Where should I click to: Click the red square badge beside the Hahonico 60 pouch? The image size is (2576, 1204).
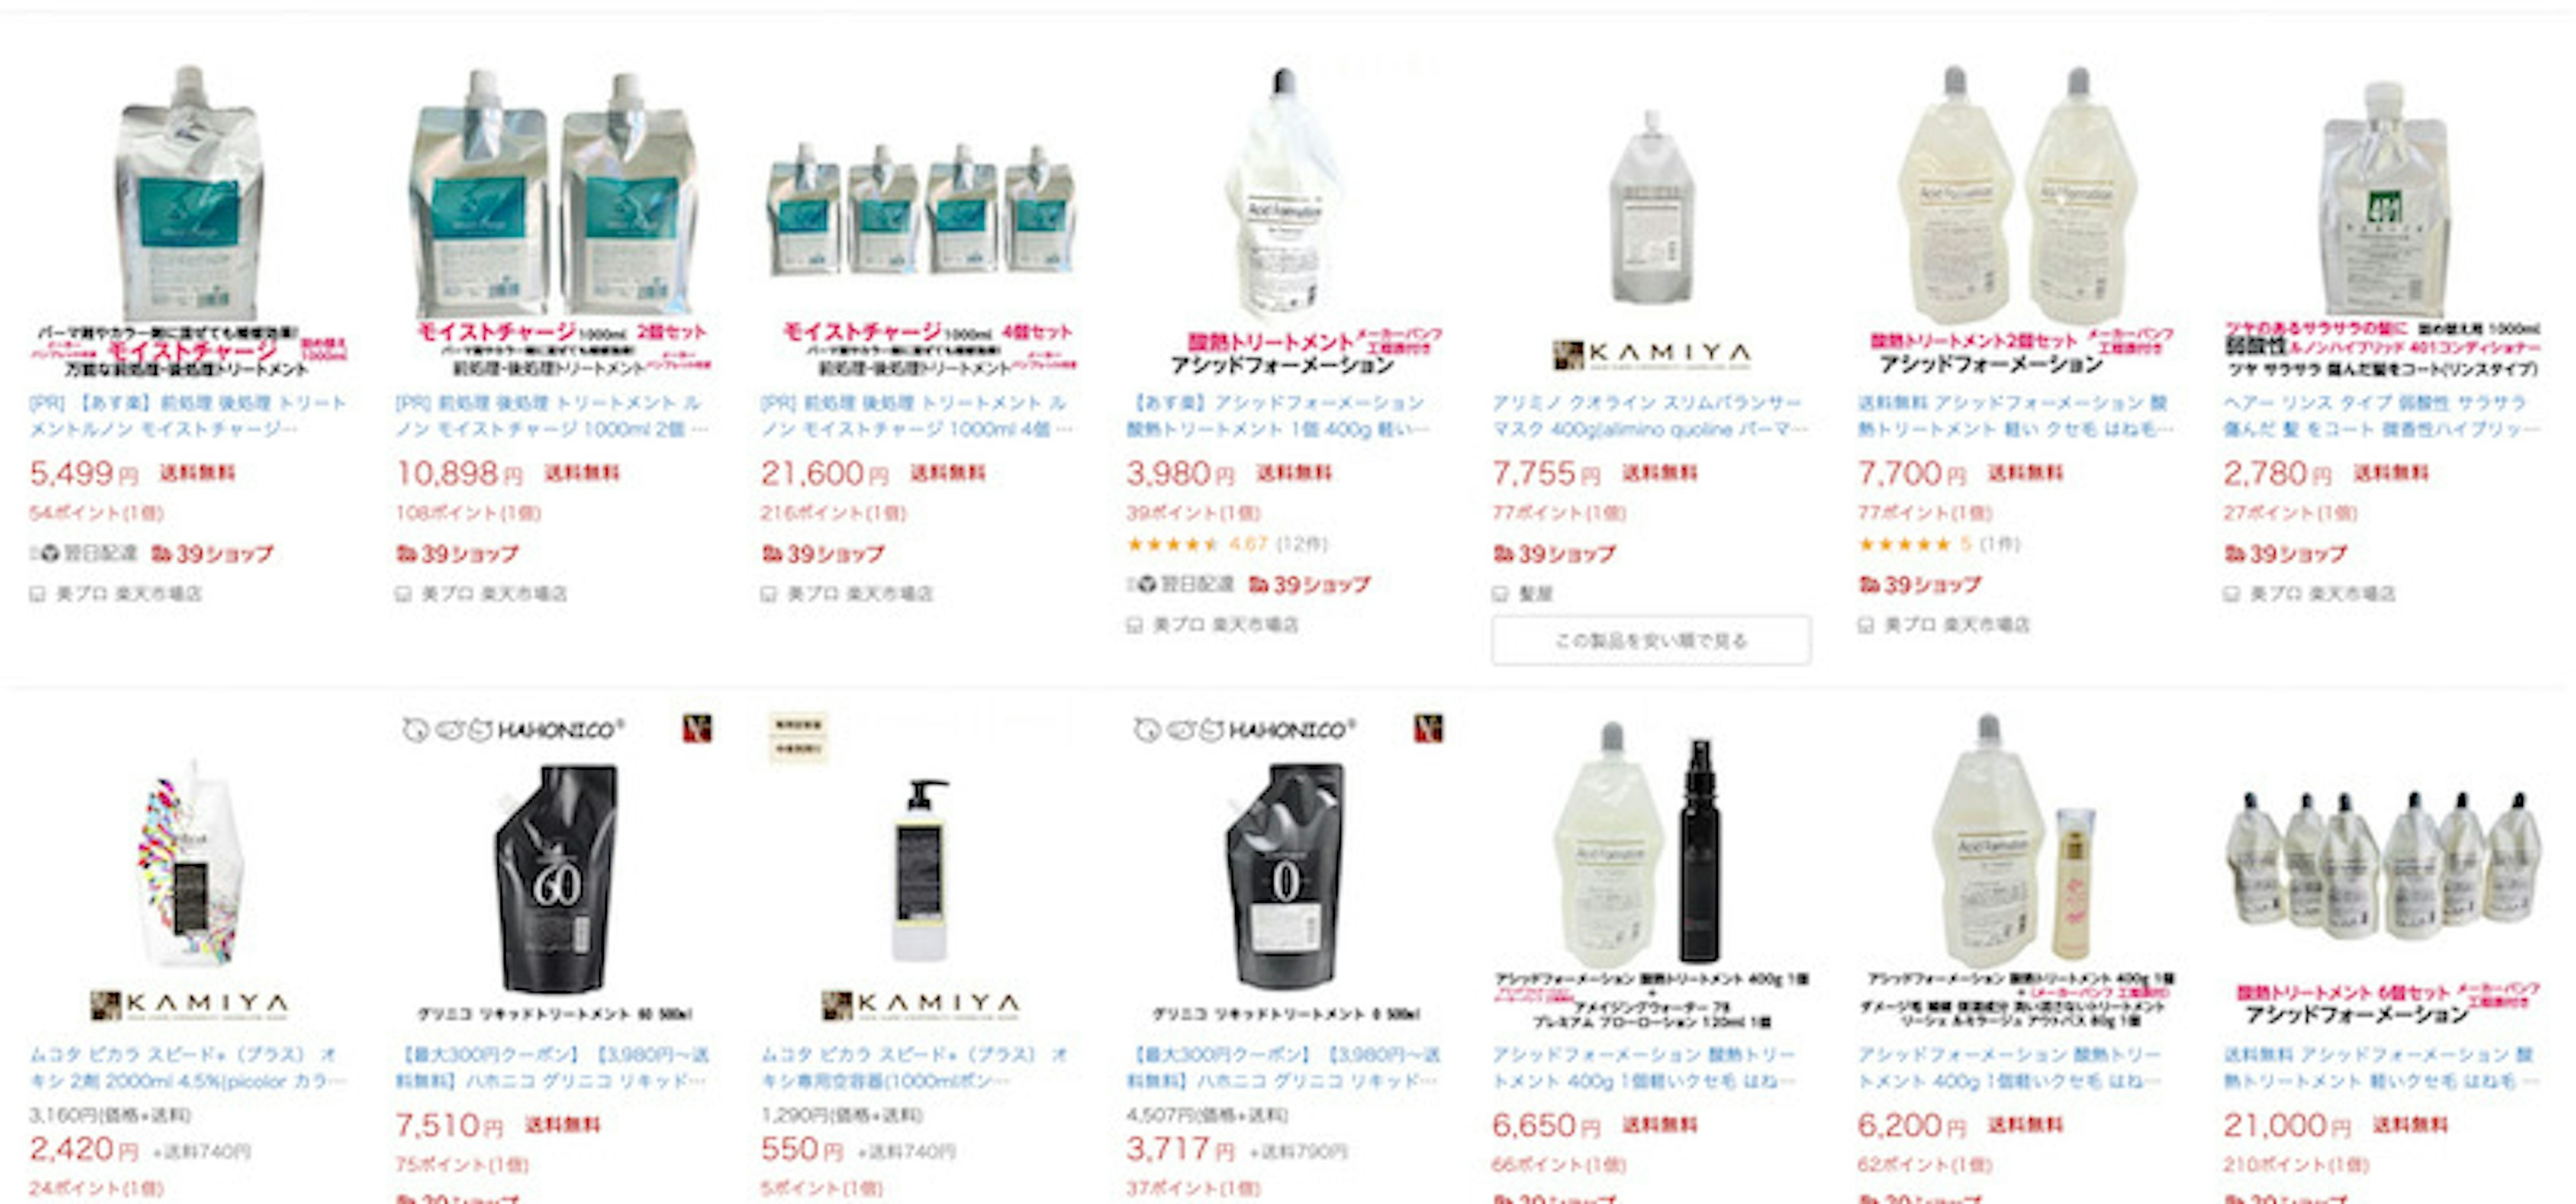pyautogui.click(x=697, y=728)
